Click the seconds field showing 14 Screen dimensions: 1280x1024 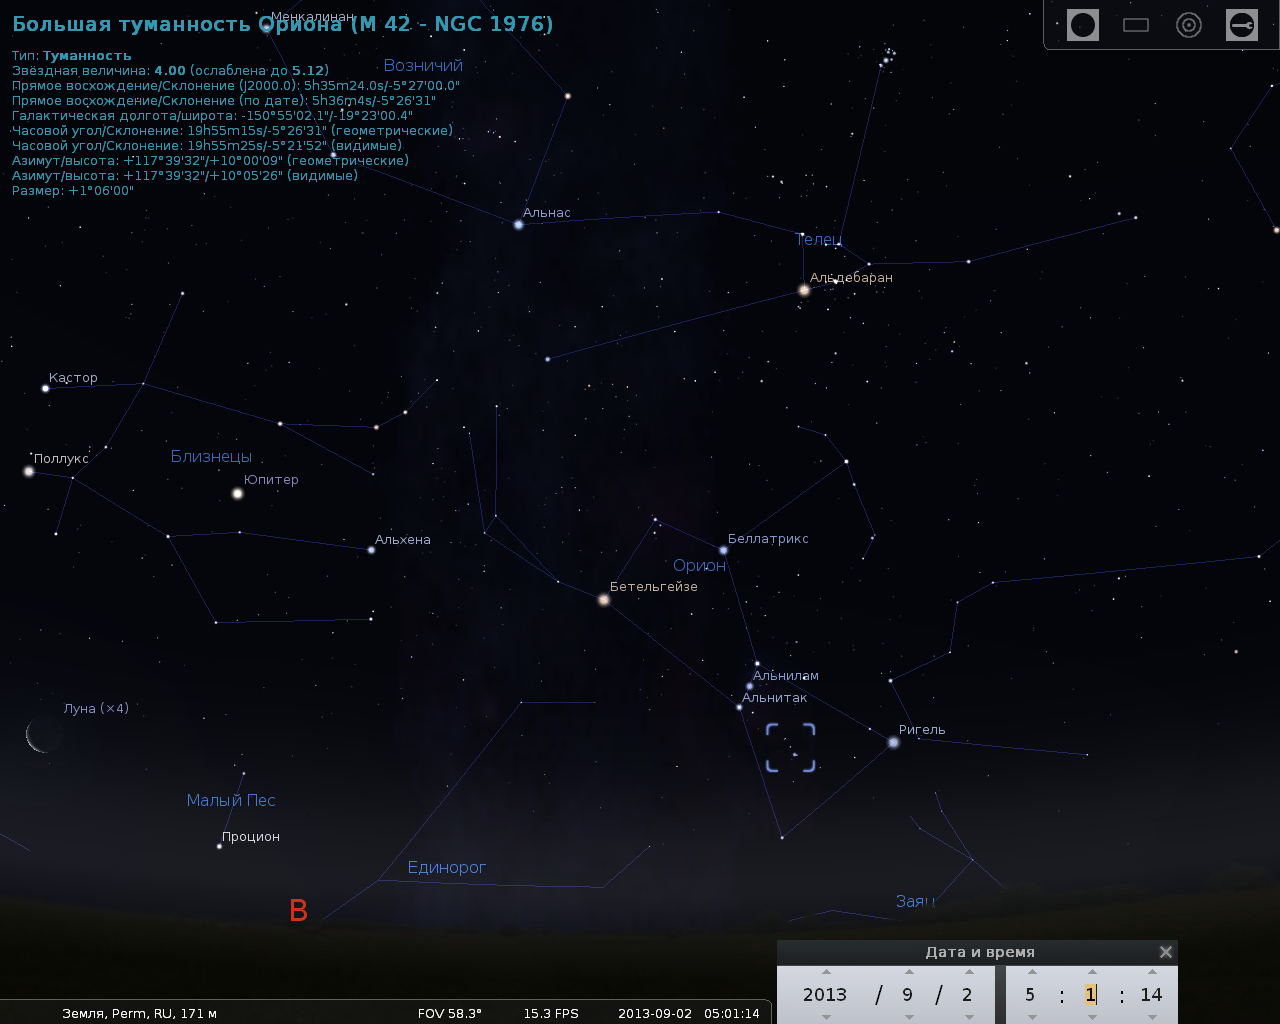1151,994
